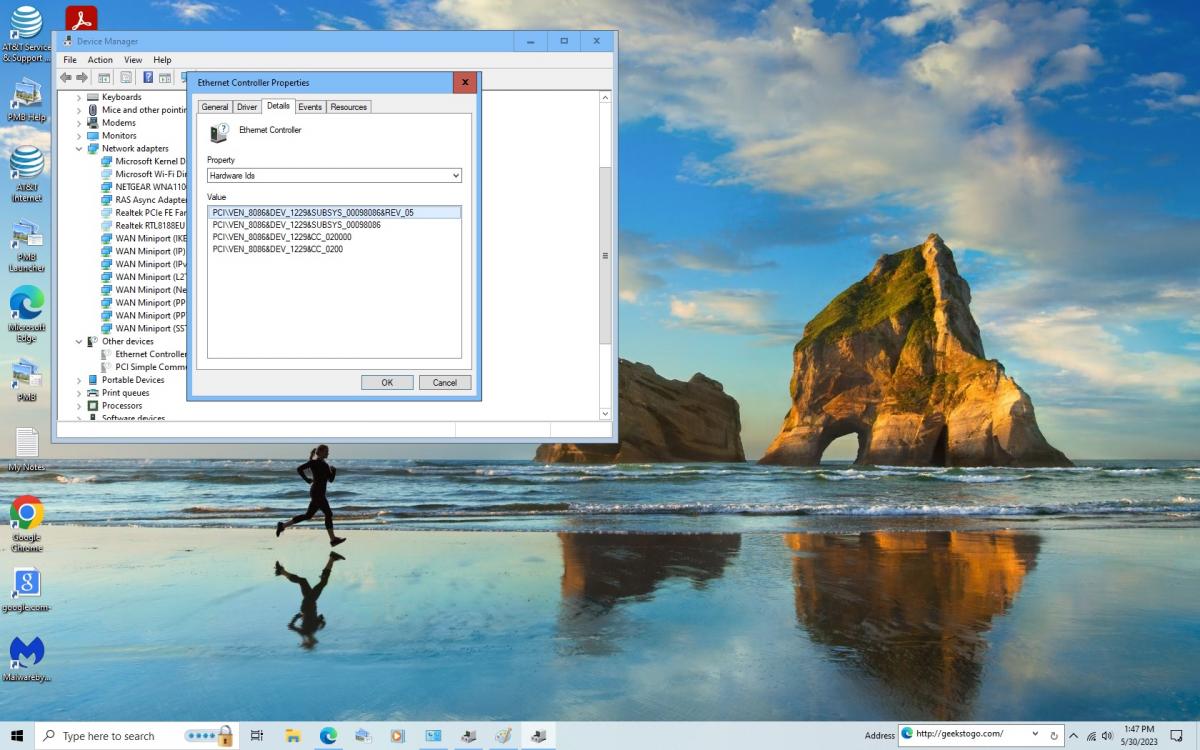Viewport: 1200px width, 750px height.
Task: Show hidden system tray icons
Action: pos(1075,736)
